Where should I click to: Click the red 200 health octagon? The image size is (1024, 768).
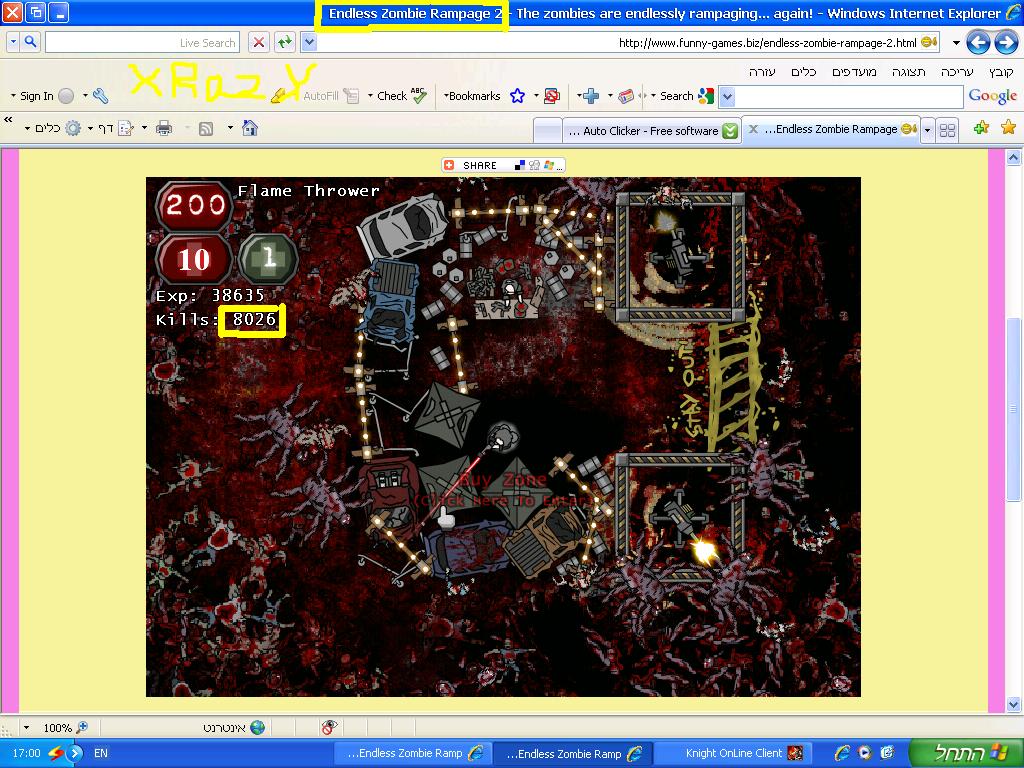coord(195,206)
